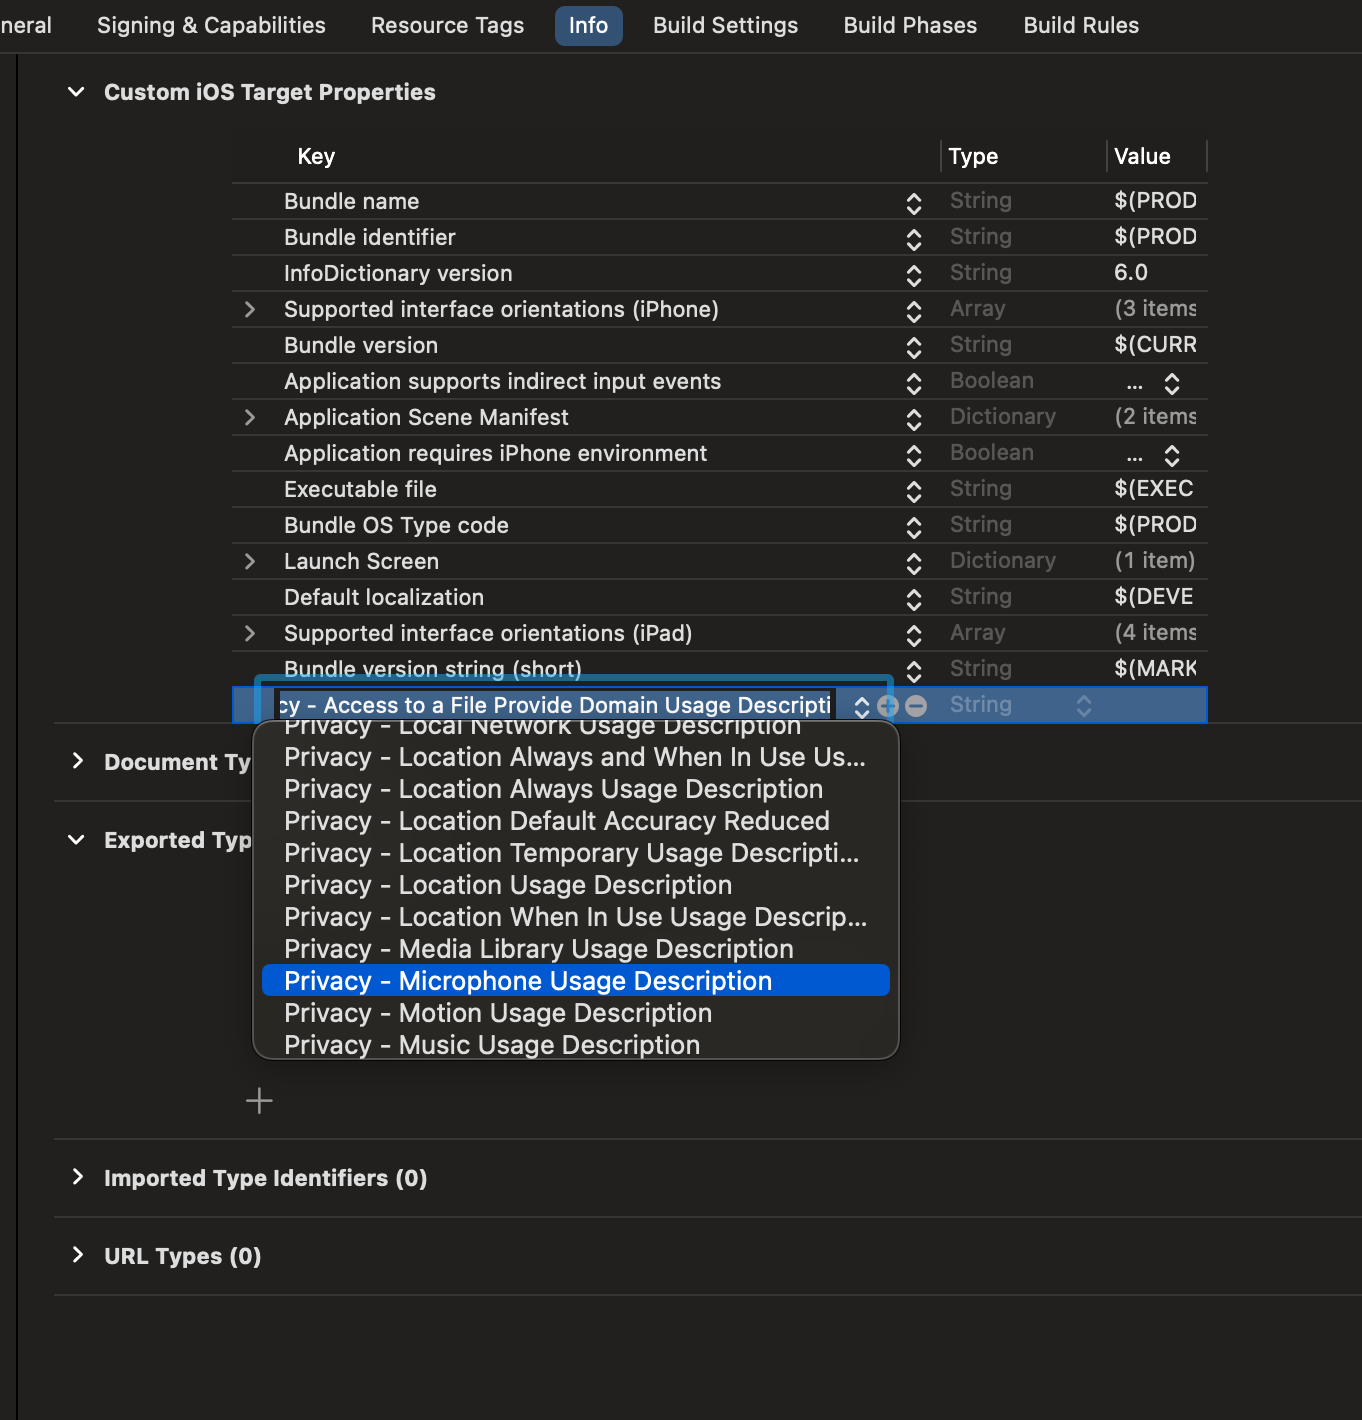The width and height of the screenshot is (1362, 1420).
Task: Click the 6.0 value of InfoDictionary version
Action: point(1131,272)
